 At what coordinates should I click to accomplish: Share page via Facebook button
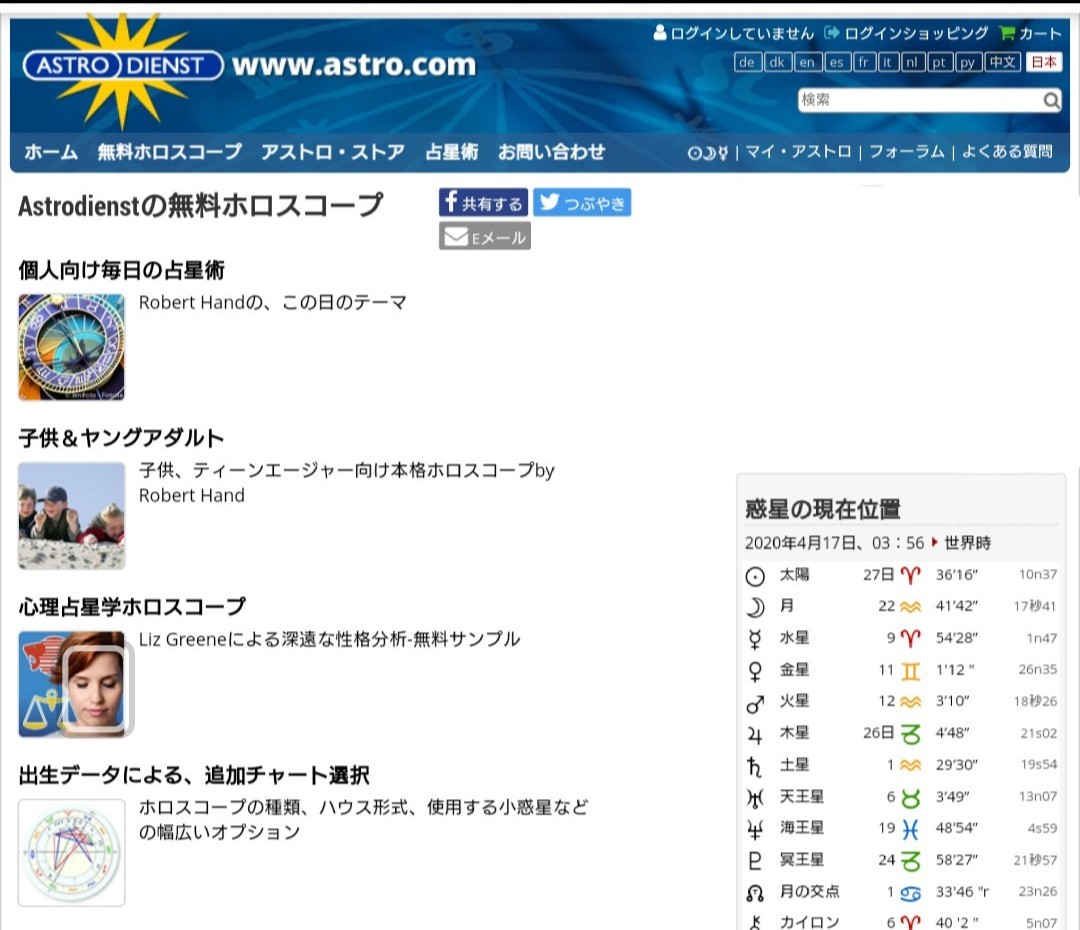tap(484, 203)
